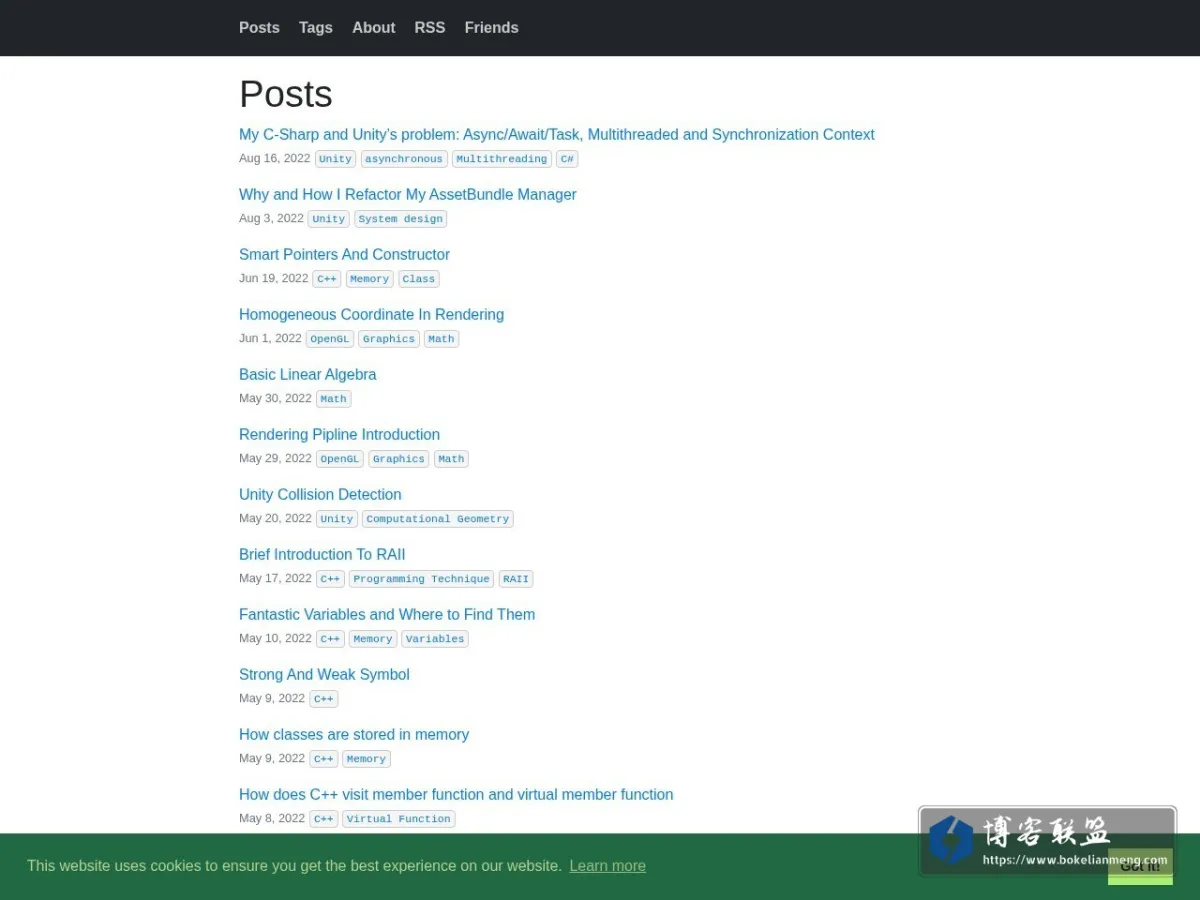The width and height of the screenshot is (1200, 900).
Task: Open the Tags navigation item
Action: (316, 28)
